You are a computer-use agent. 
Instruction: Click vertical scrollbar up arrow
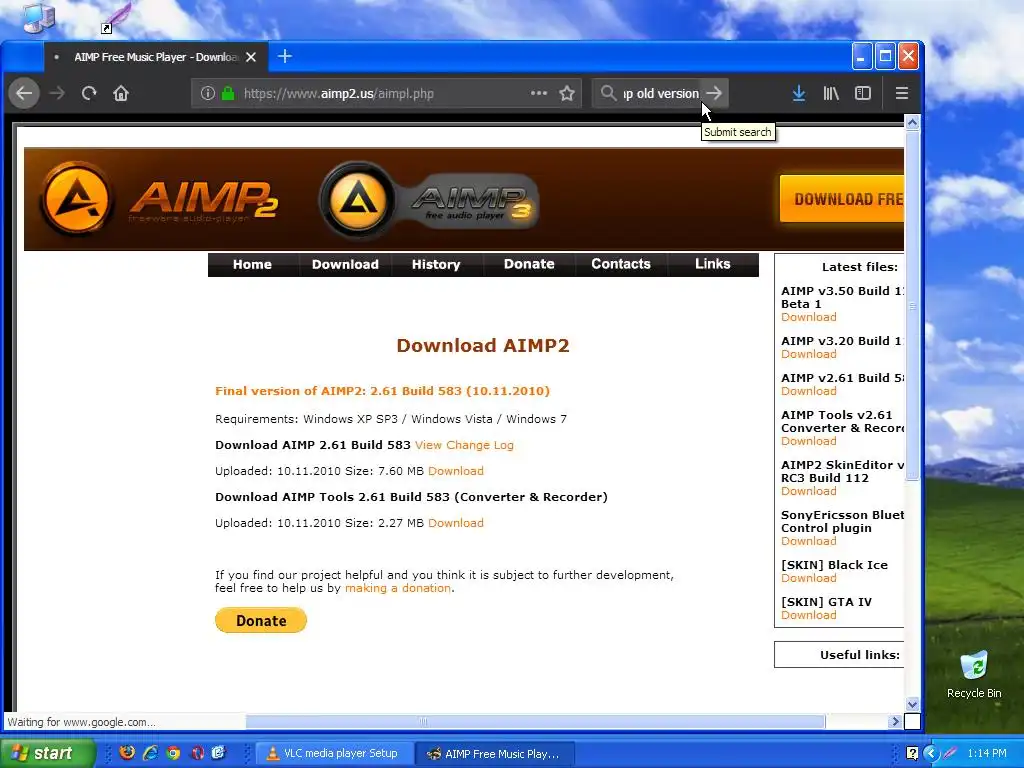click(x=912, y=122)
